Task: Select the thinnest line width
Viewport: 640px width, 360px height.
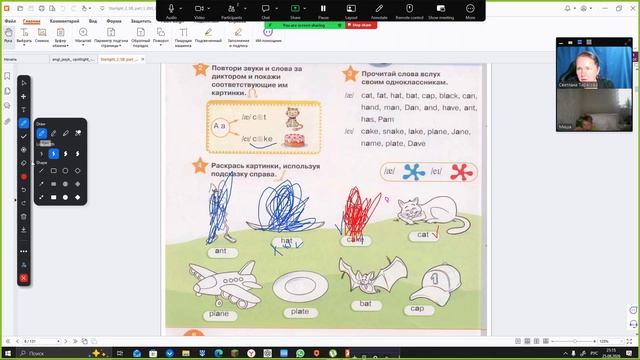Action: pos(42,154)
